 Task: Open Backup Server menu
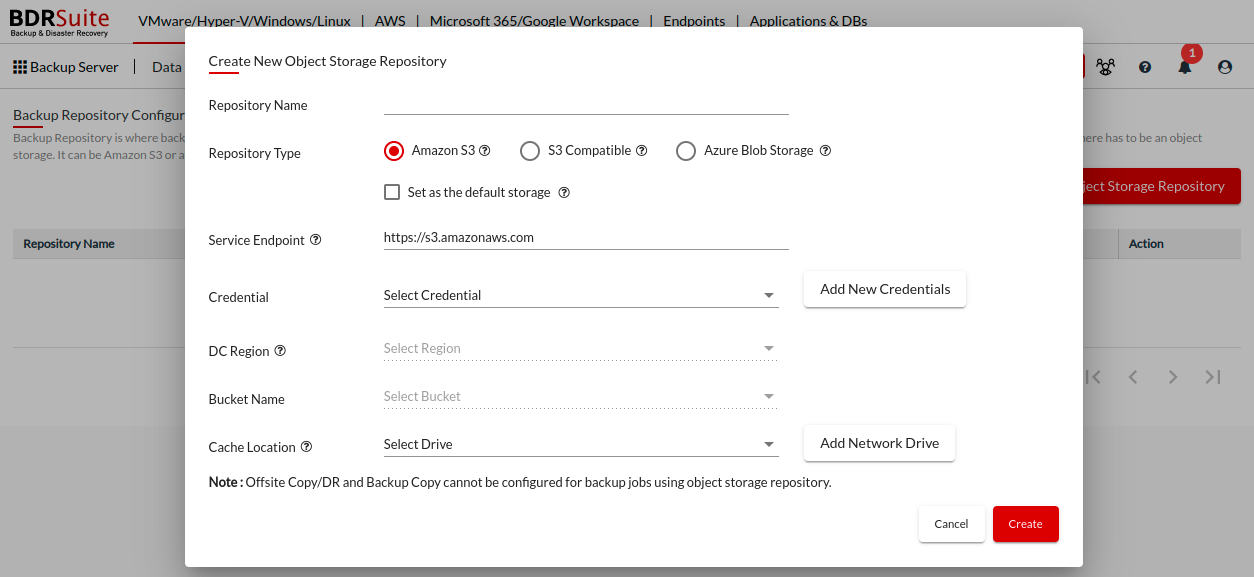click(x=66, y=67)
